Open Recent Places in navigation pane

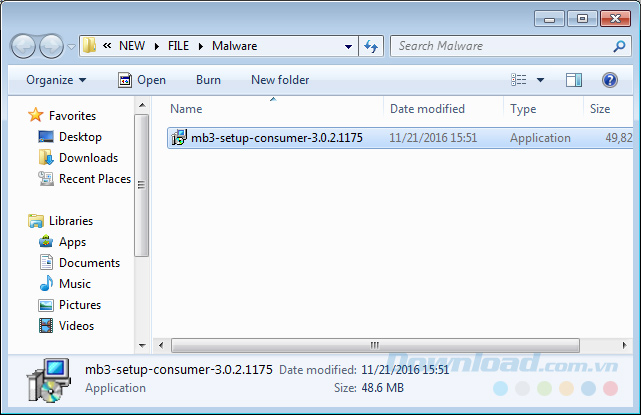[x=95, y=179]
